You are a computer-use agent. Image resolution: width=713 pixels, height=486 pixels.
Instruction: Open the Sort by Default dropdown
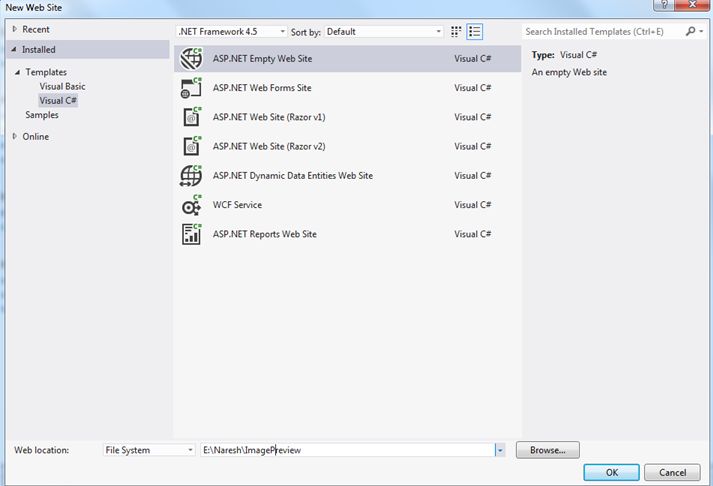(x=384, y=32)
